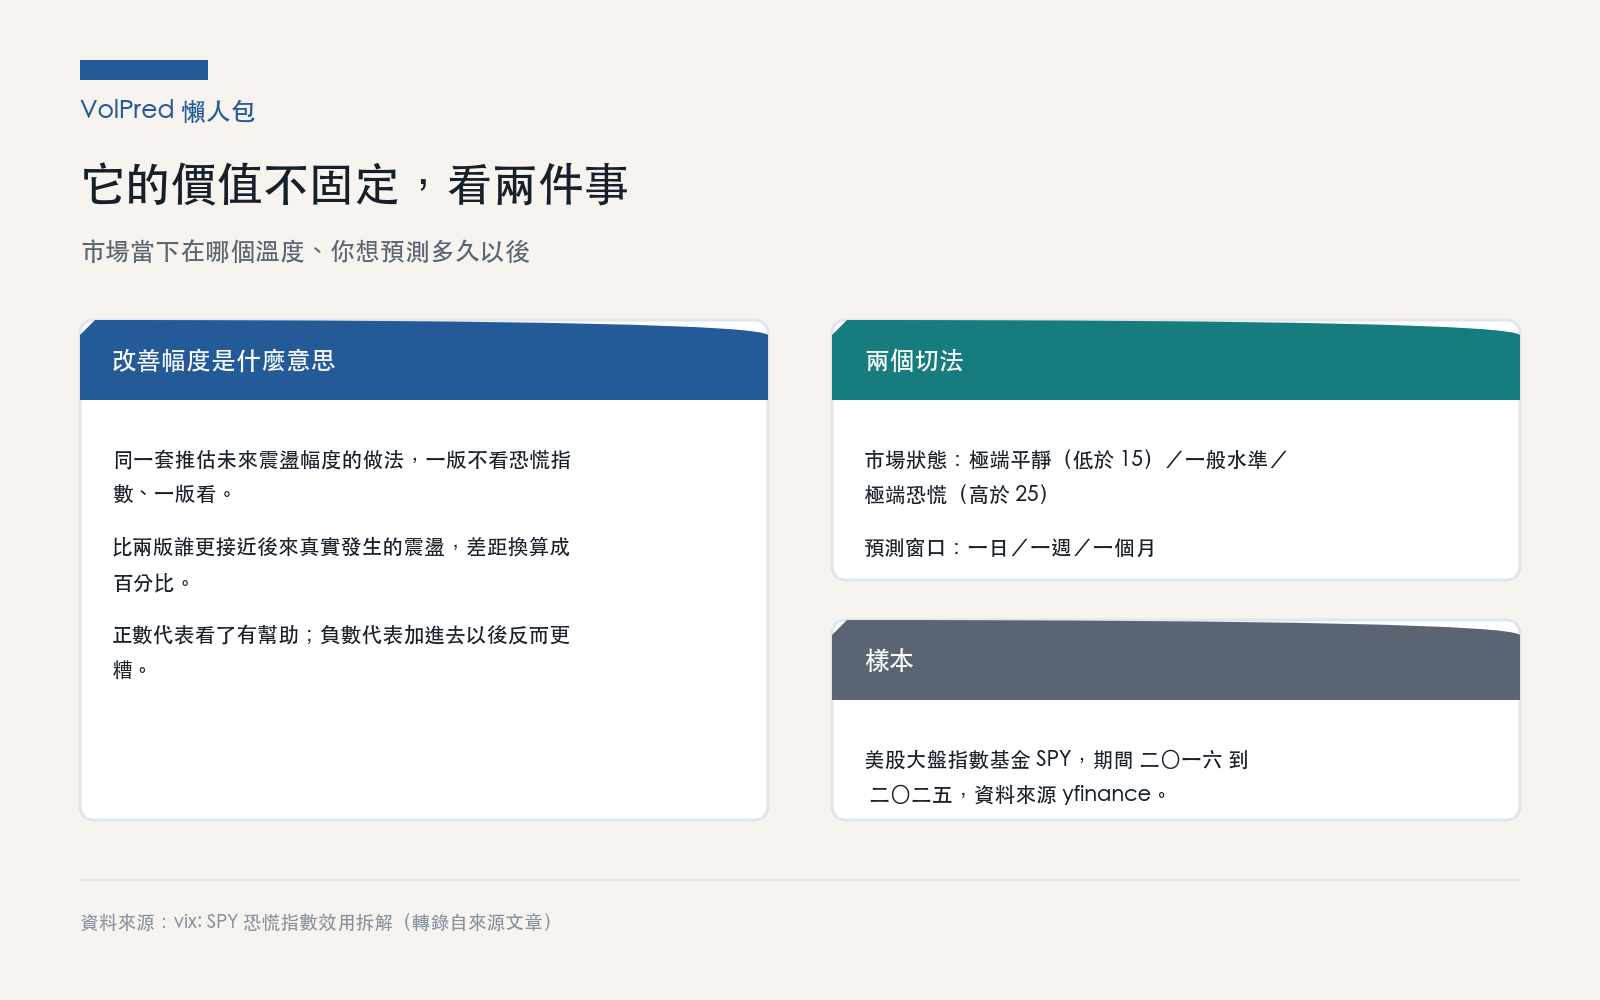
Task: Click the paragraph starting '比兩版誰更接近後來'
Action: (x=342, y=565)
